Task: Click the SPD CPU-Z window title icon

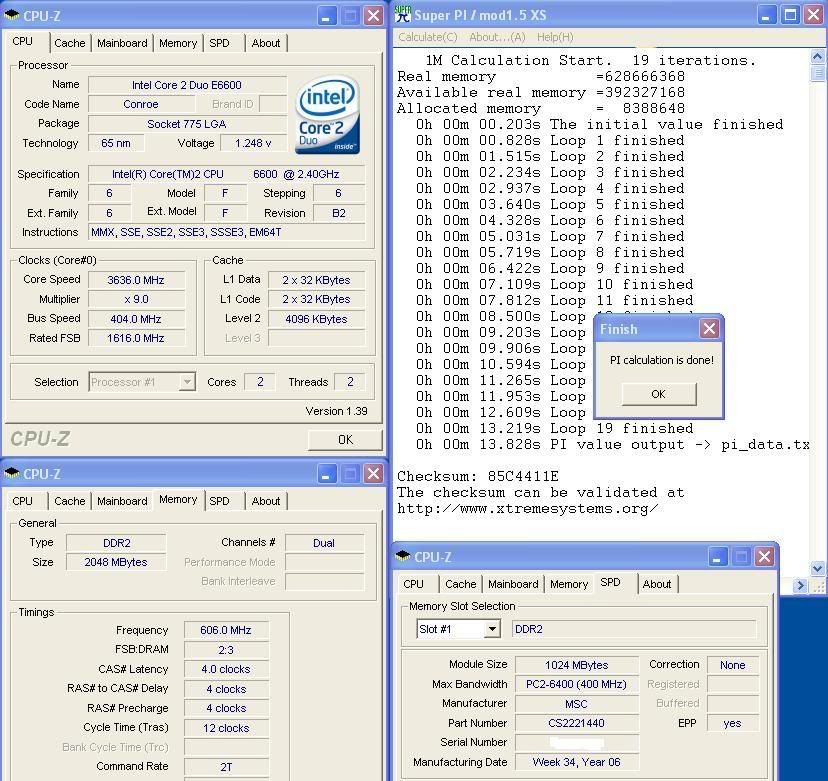Action: (403, 556)
